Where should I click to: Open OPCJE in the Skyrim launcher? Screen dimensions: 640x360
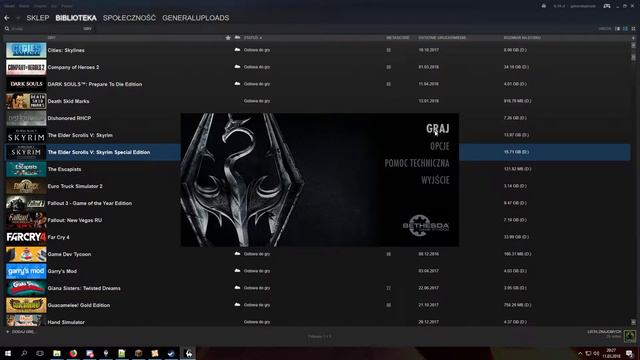click(440, 146)
